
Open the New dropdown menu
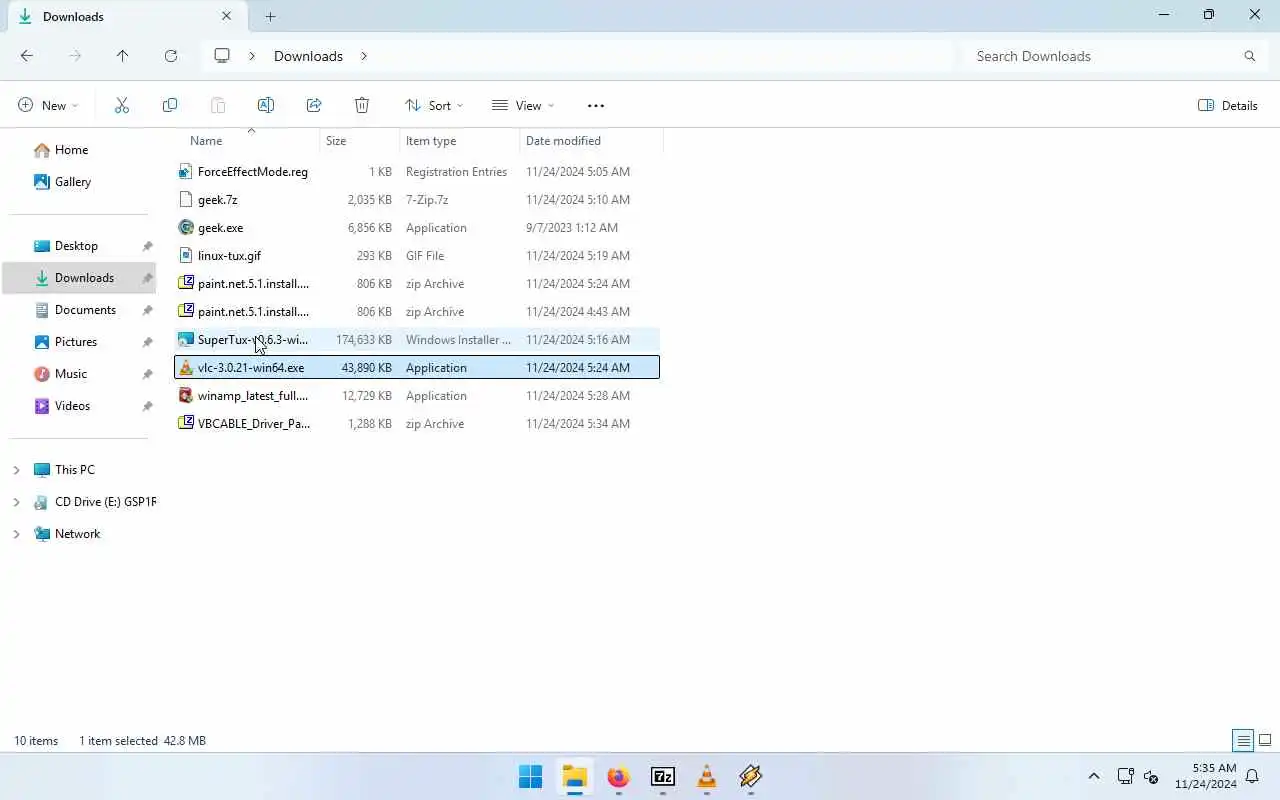[x=48, y=105]
